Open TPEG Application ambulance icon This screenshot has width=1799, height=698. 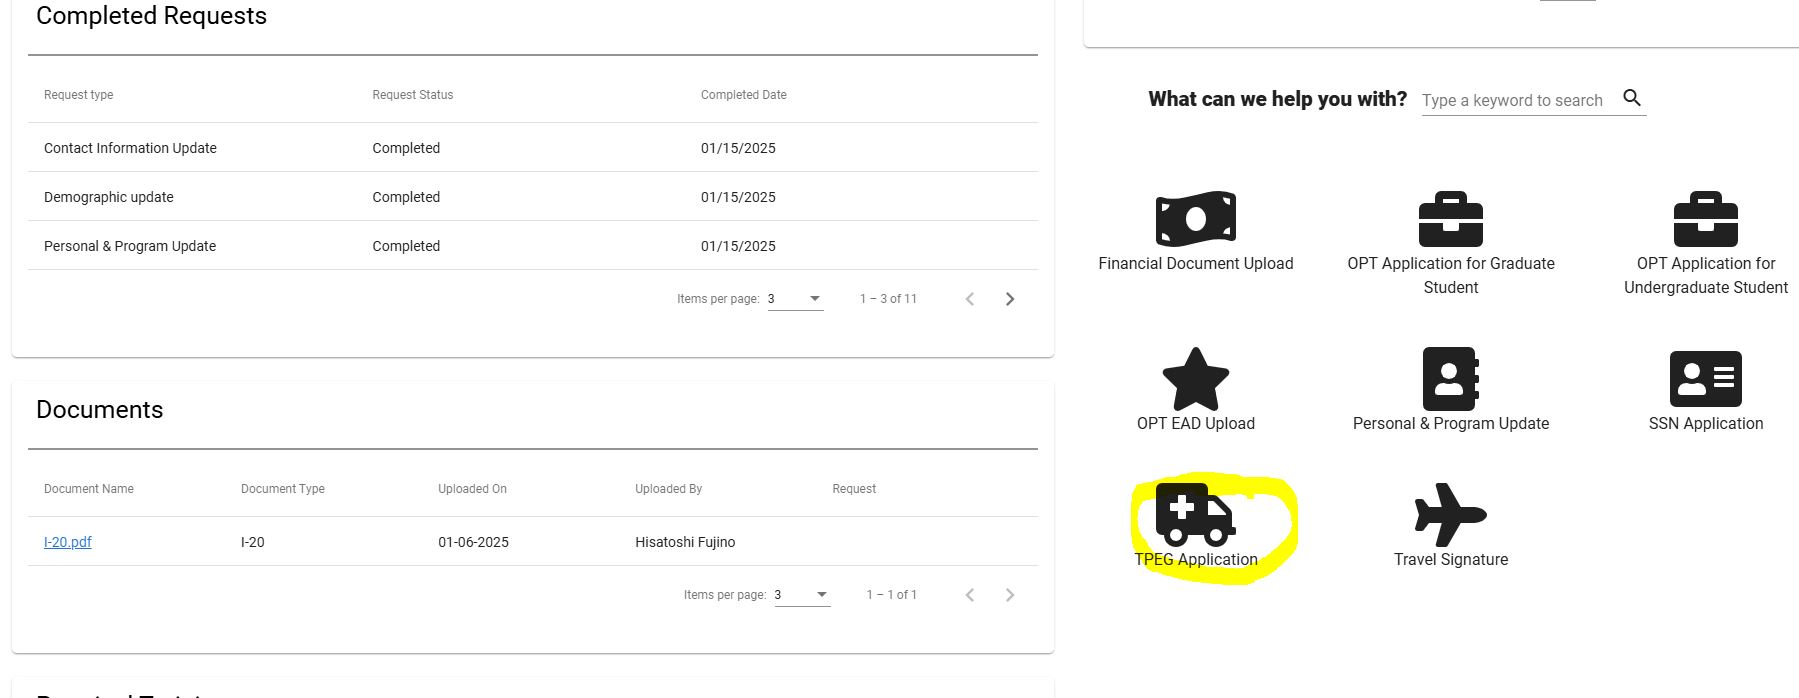(x=1195, y=515)
